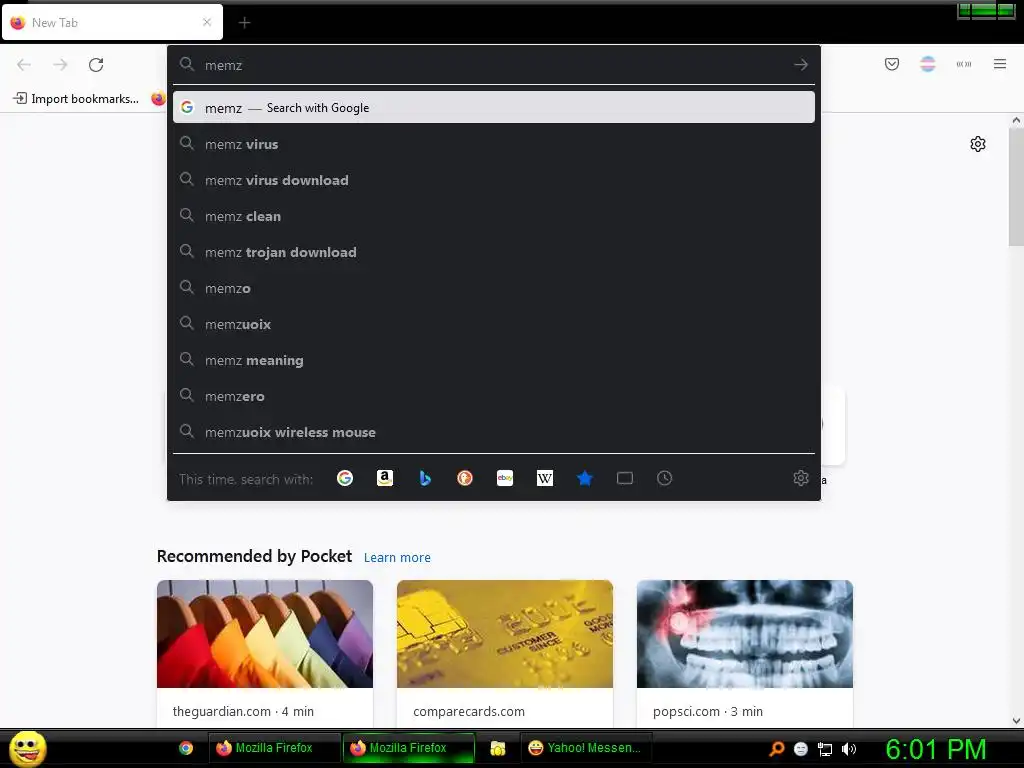Open the folder icon on the taskbar
The height and width of the screenshot is (768, 1024).
498,748
